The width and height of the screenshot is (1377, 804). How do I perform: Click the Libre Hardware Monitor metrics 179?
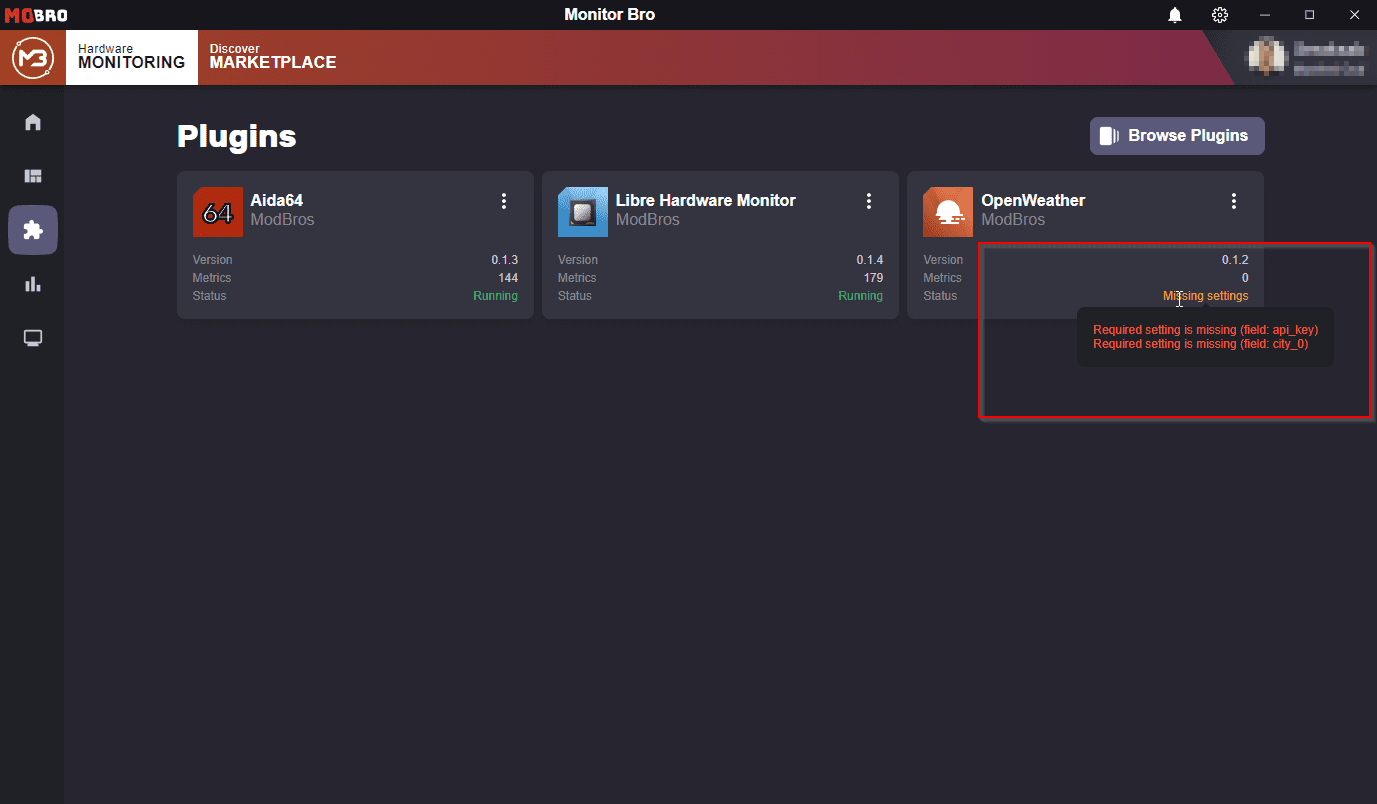point(873,278)
